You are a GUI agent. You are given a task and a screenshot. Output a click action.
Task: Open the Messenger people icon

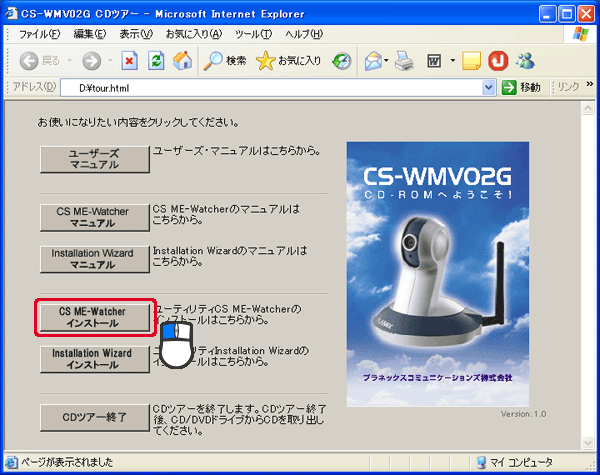pos(525,61)
